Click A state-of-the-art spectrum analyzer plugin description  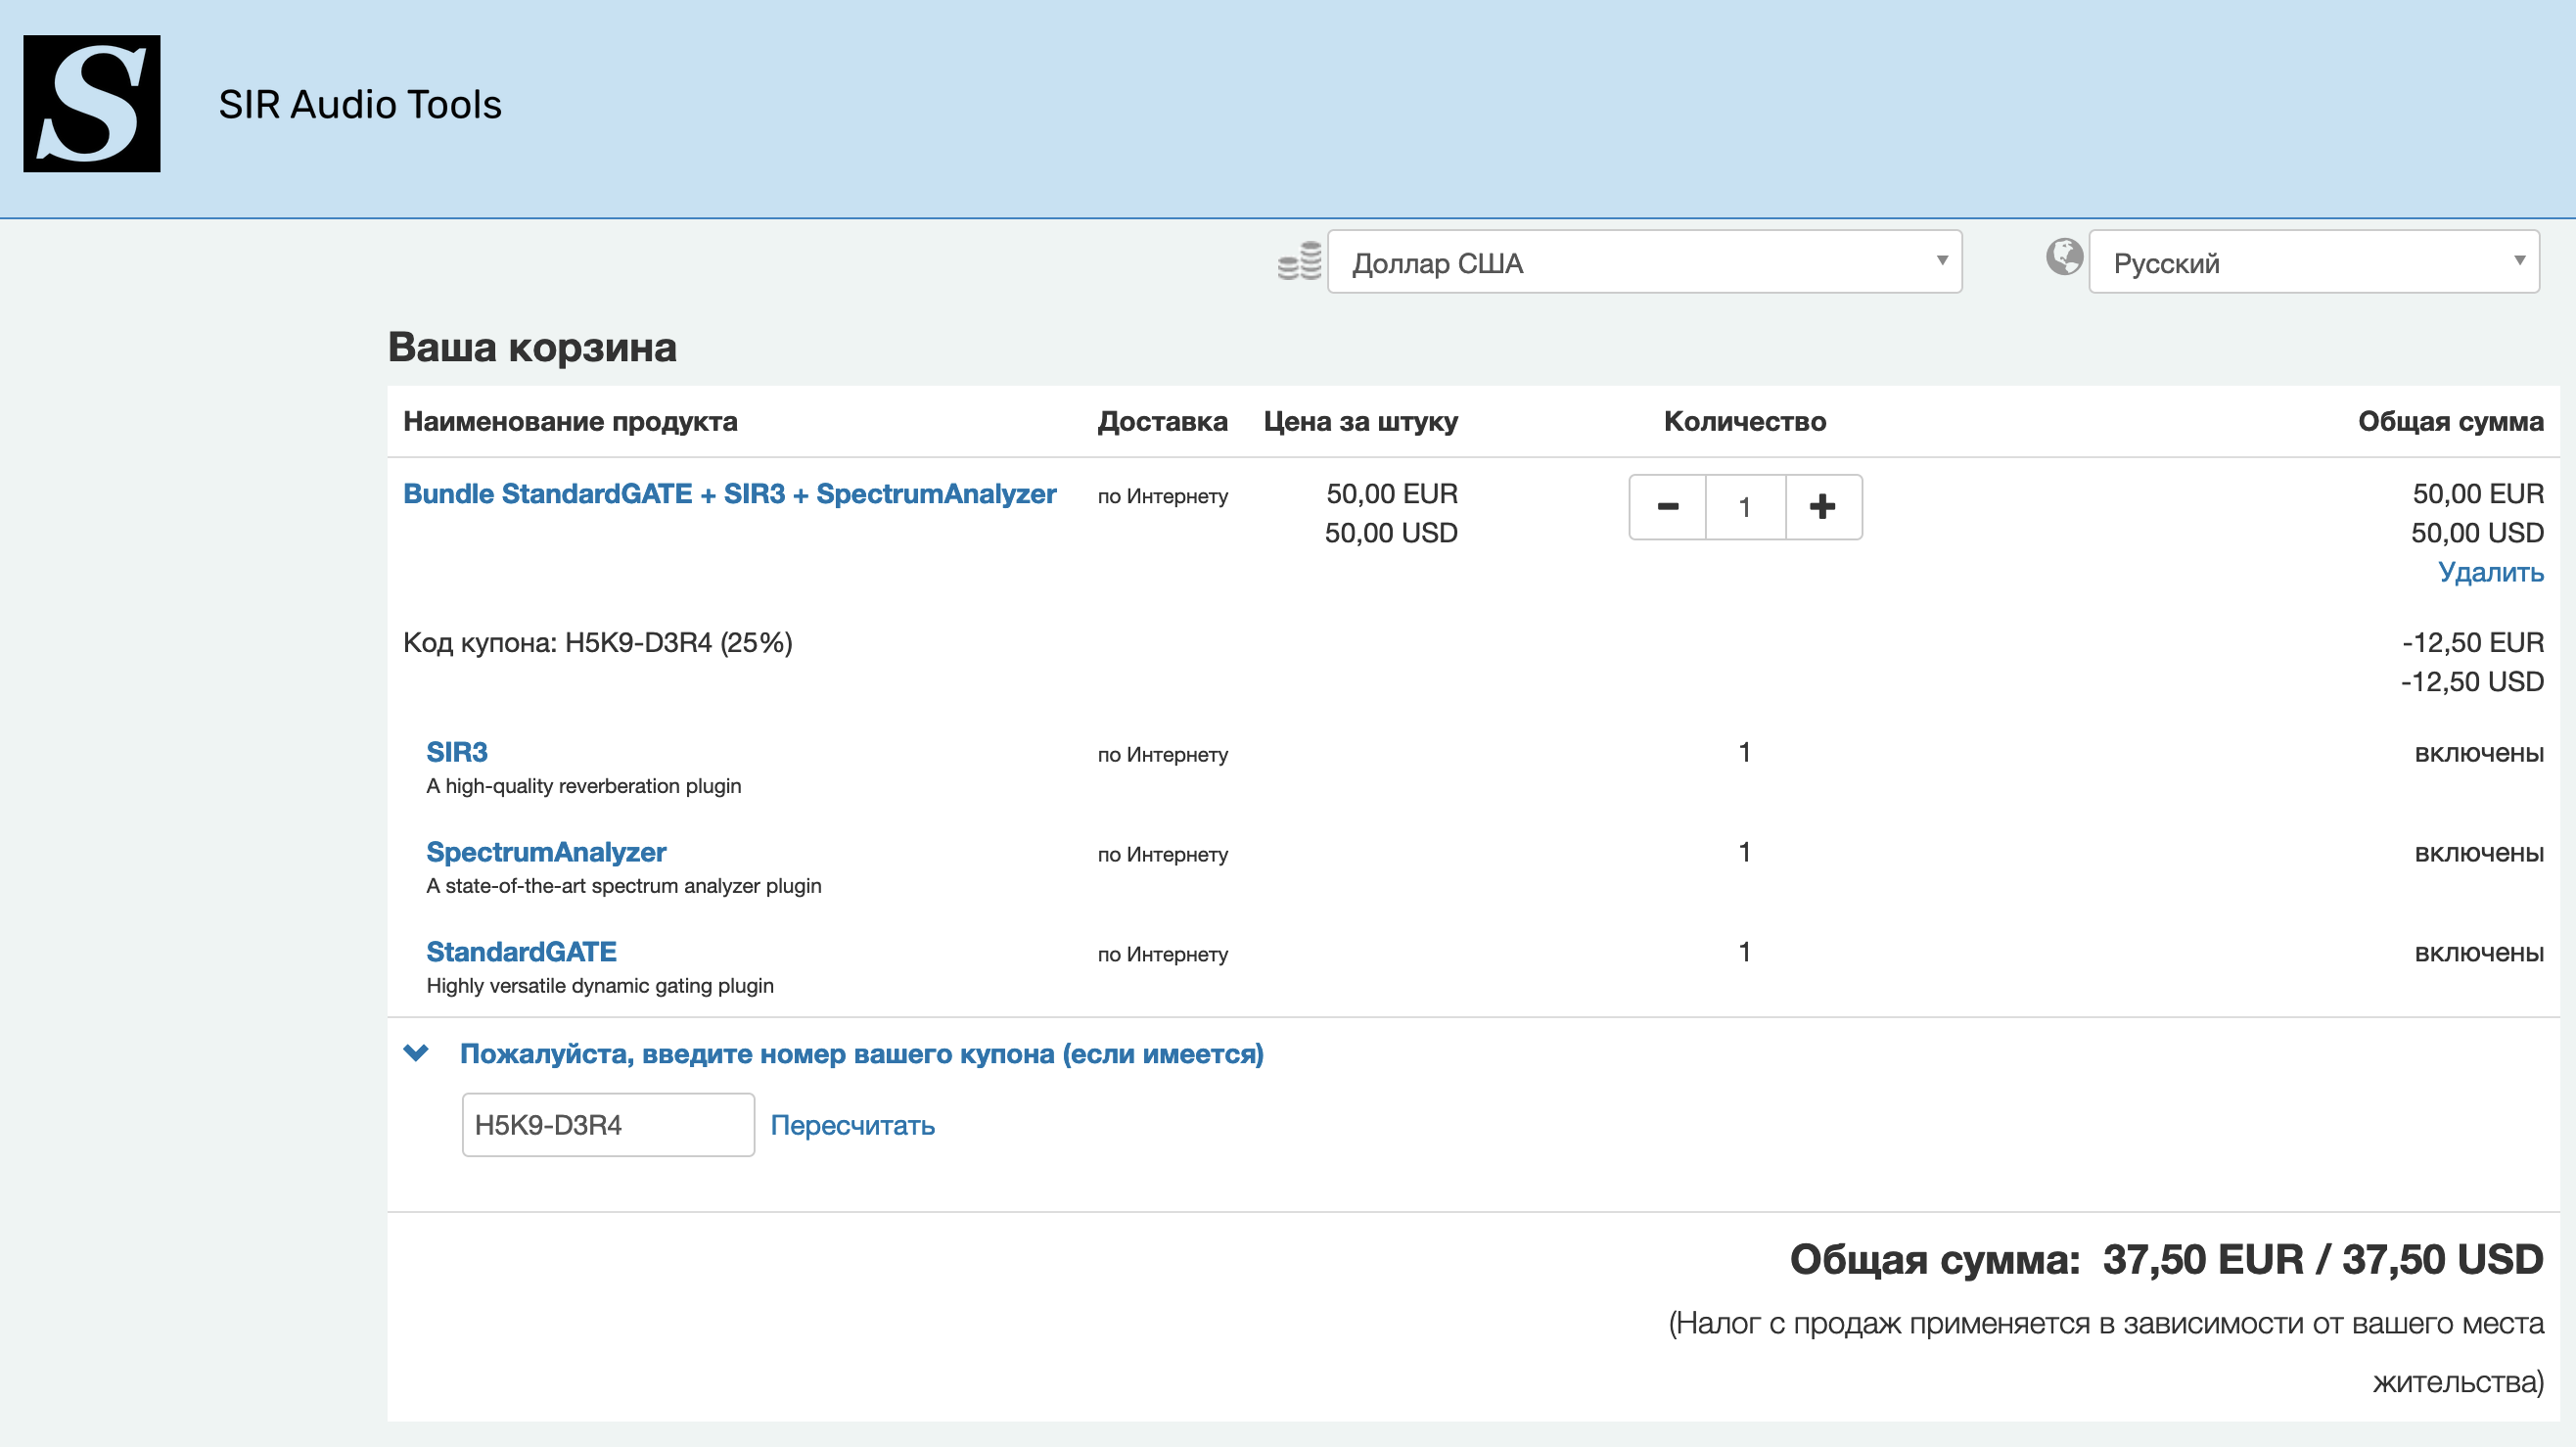(x=624, y=886)
